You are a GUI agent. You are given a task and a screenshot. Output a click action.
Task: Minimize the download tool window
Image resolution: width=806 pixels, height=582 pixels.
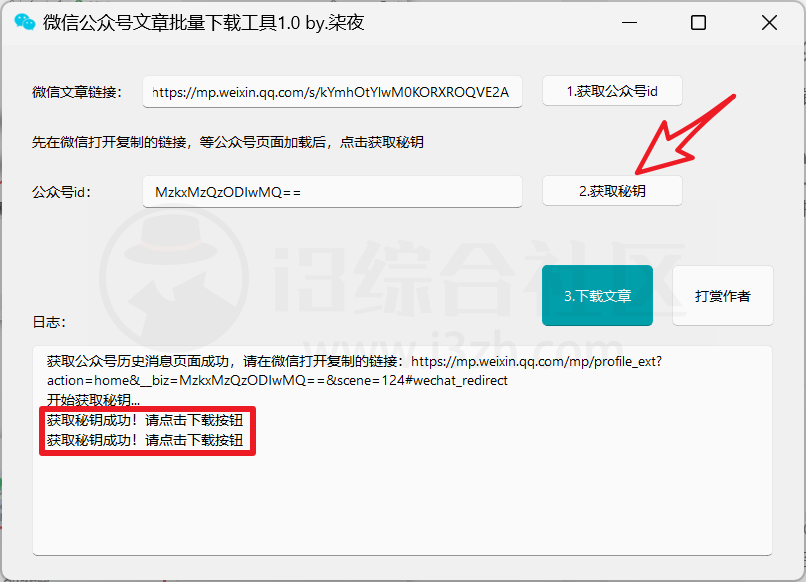[629, 23]
